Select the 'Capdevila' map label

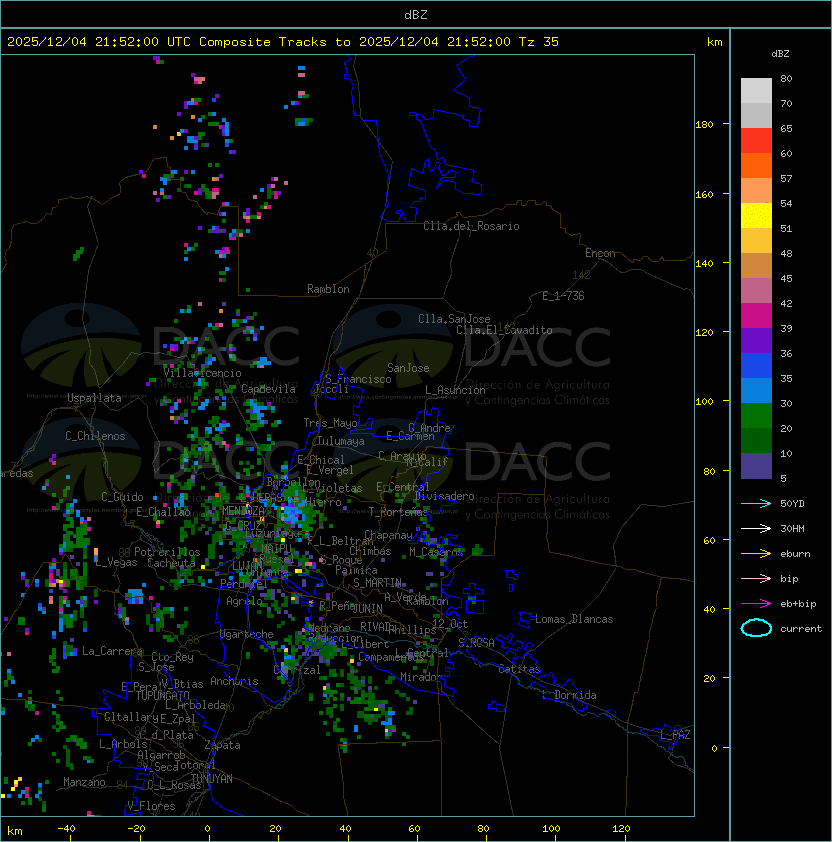(x=268, y=389)
